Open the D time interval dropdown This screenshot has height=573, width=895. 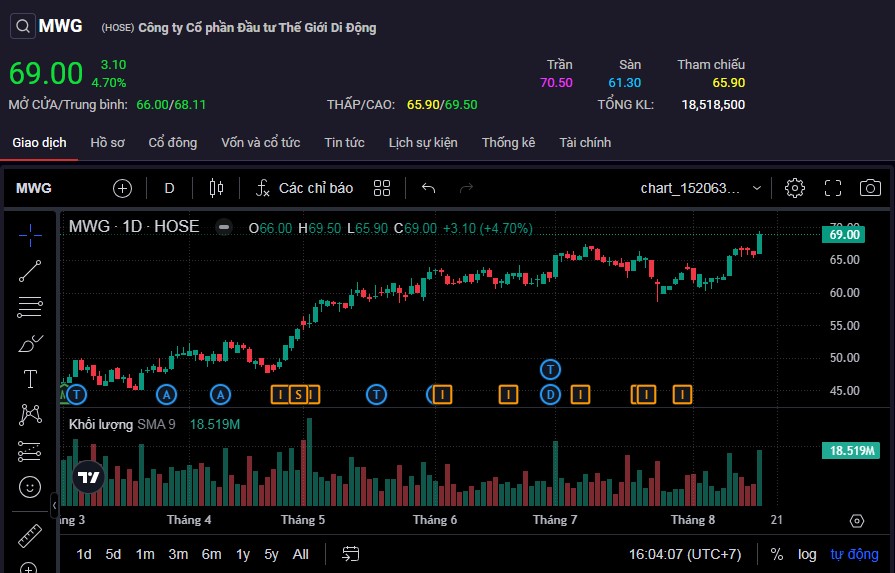[169, 188]
